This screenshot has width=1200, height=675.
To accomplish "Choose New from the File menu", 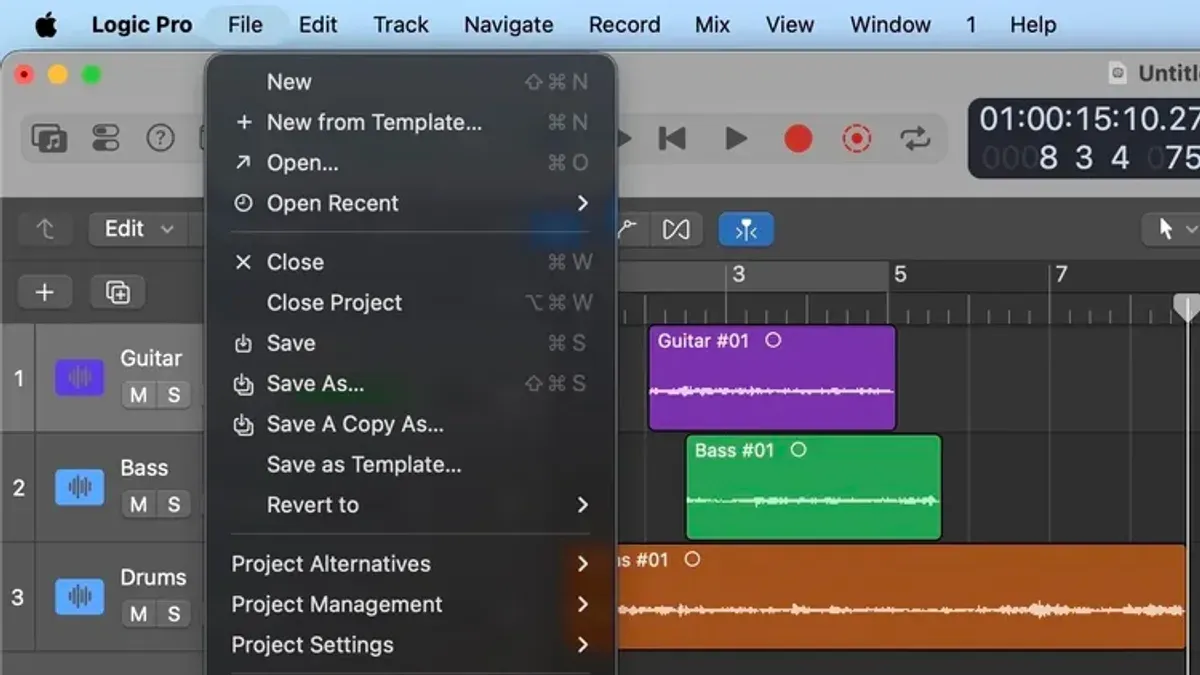I will pos(412,82).
